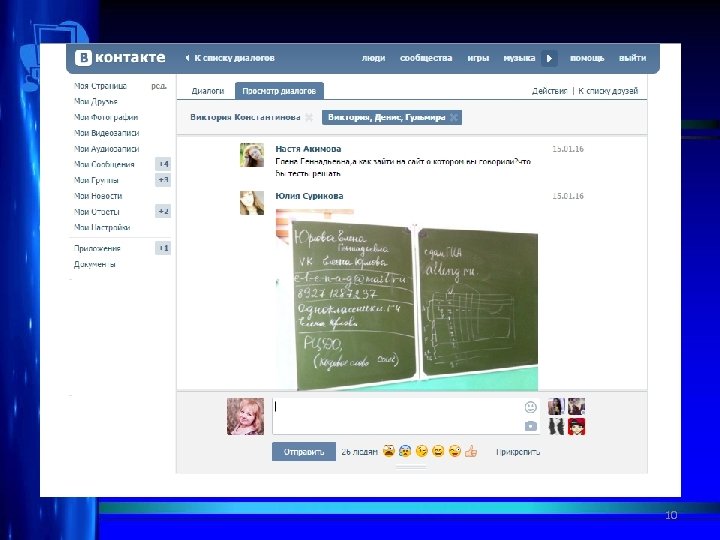Viewport: 720px width, 540px height.
Task: Close Виктория, Денис, Гульмира dialog tab
Action: click(454, 118)
